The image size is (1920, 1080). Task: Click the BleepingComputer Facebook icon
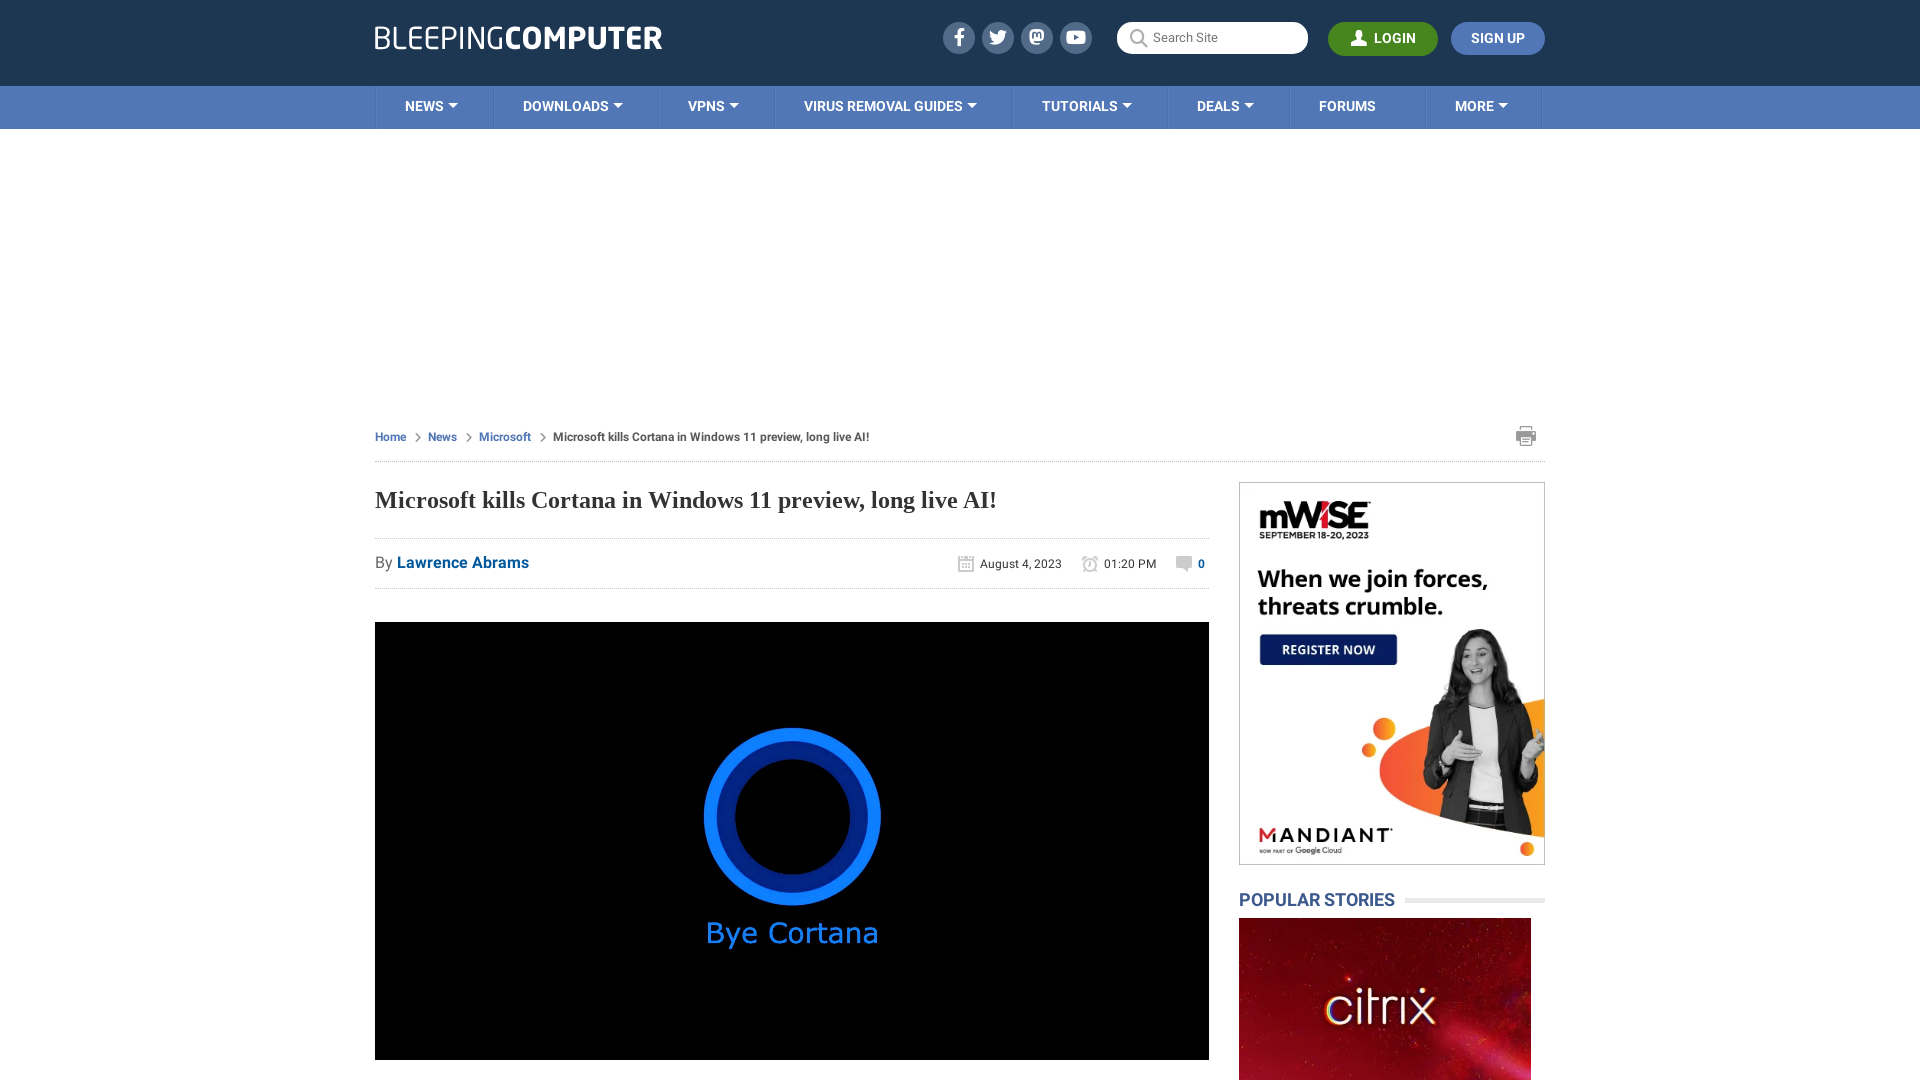pos(959,37)
